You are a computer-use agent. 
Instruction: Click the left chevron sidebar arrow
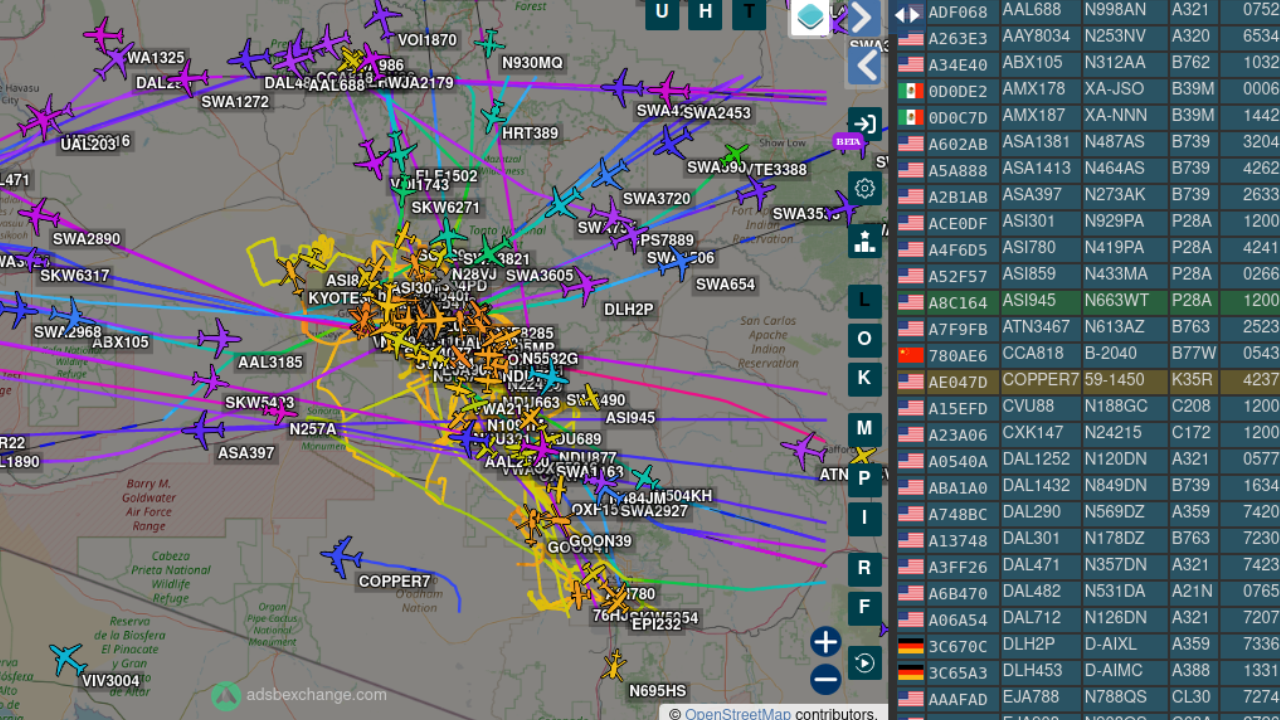[865, 66]
